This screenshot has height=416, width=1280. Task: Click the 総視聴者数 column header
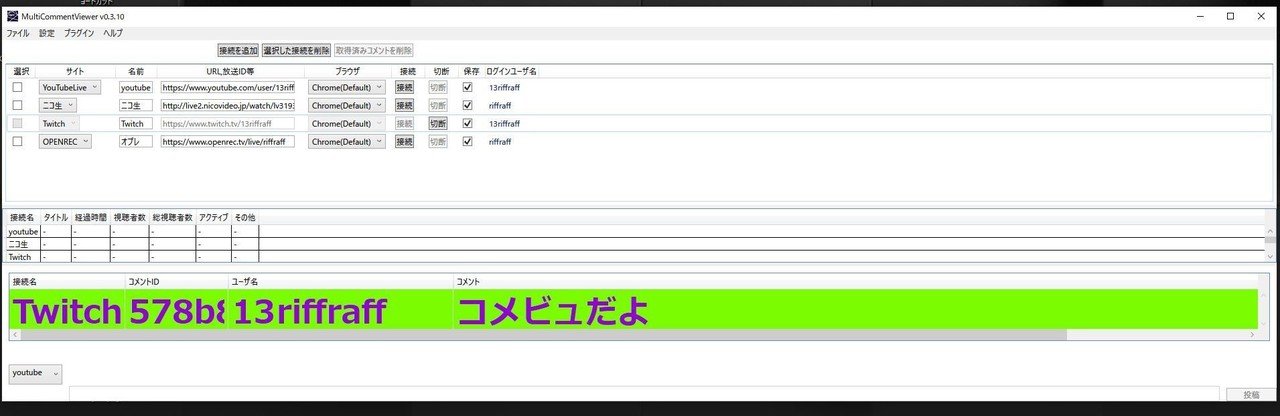pyautogui.click(x=172, y=217)
